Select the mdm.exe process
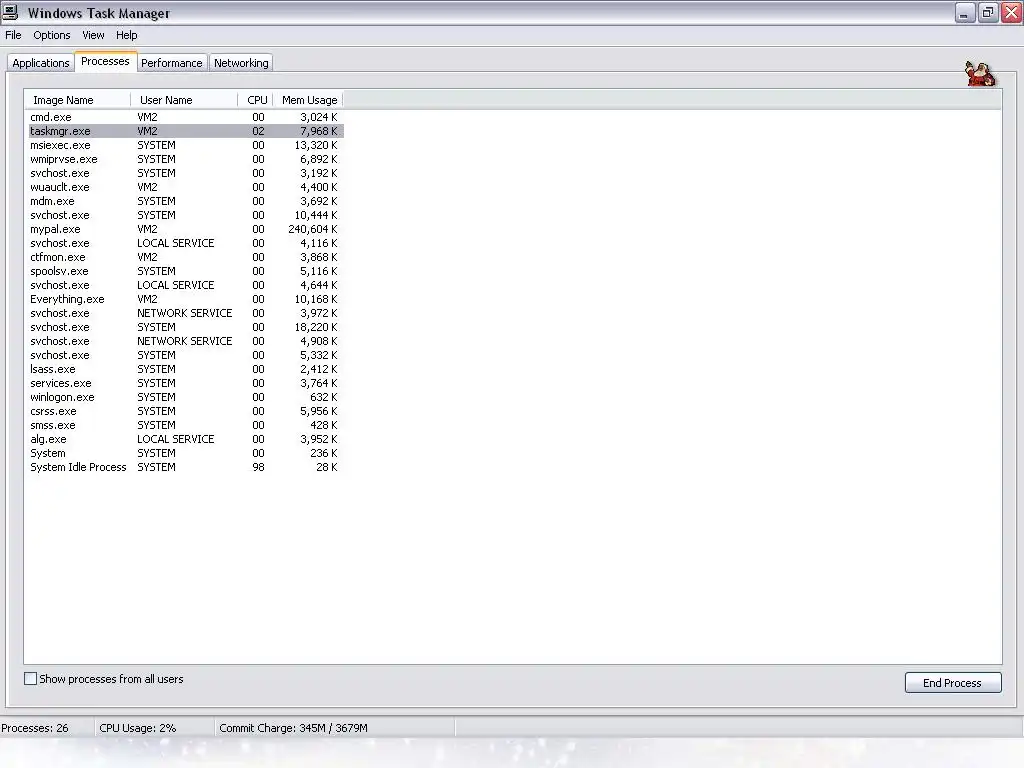Screen dimensions: 1024x768 tap(185, 201)
